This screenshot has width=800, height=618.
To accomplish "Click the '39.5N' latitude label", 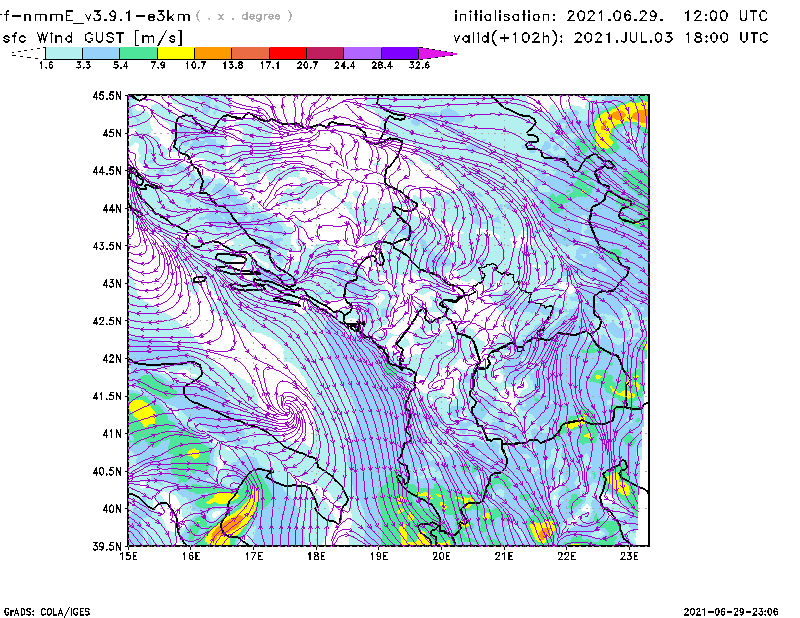I will point(107,547).
